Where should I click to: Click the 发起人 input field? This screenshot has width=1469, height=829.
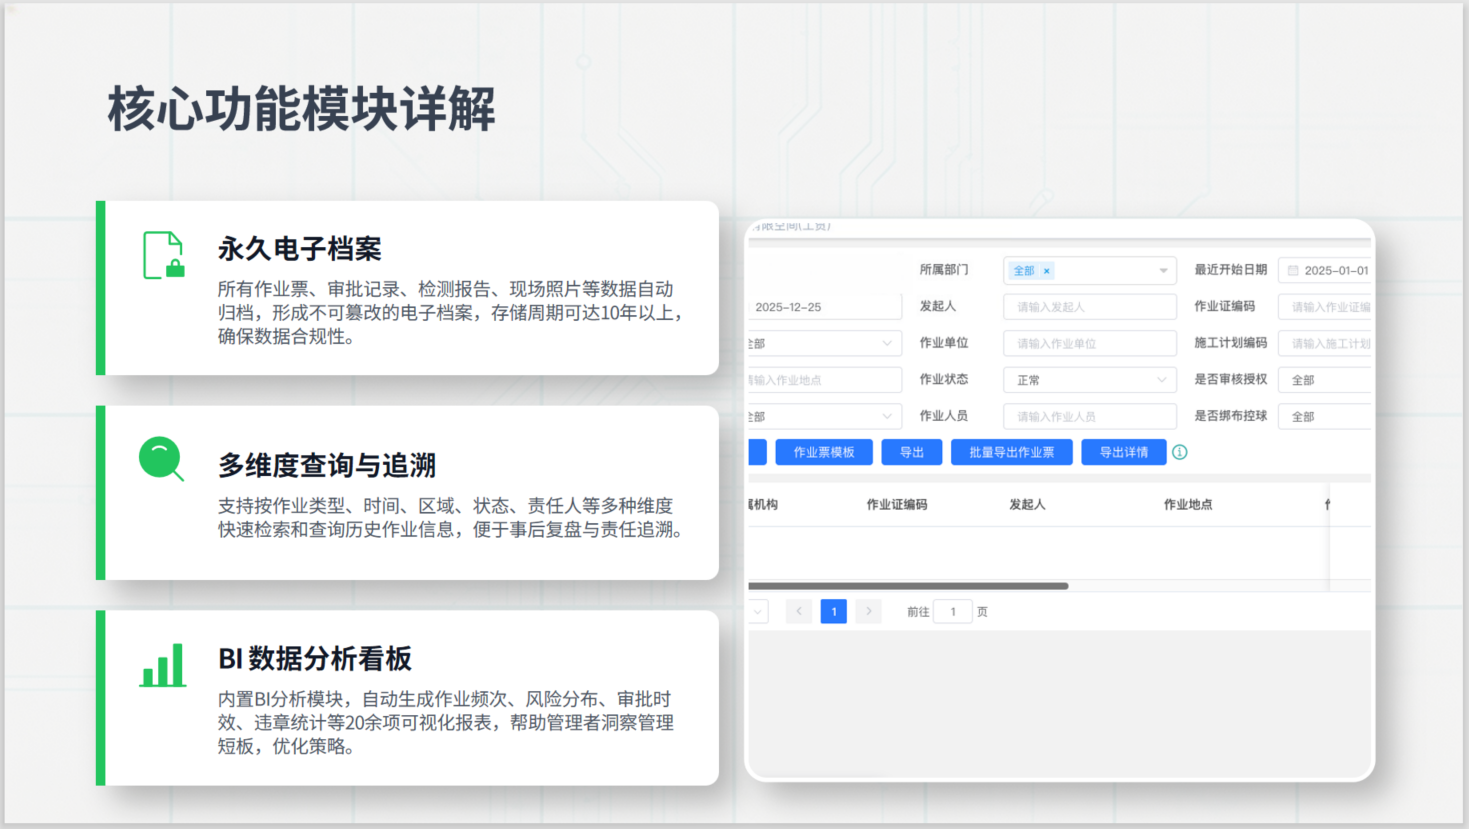(x=1090, y=307)
